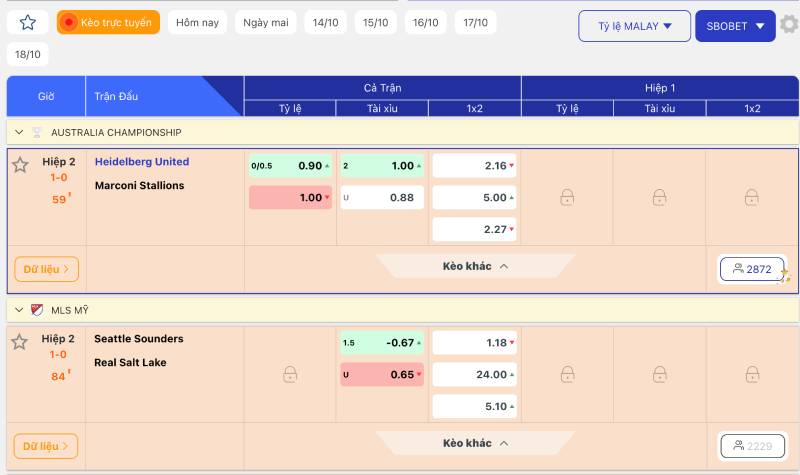Select the Hôm nay date tab
The width and height of the screenshot is (800, 475).
click(196, 22)
